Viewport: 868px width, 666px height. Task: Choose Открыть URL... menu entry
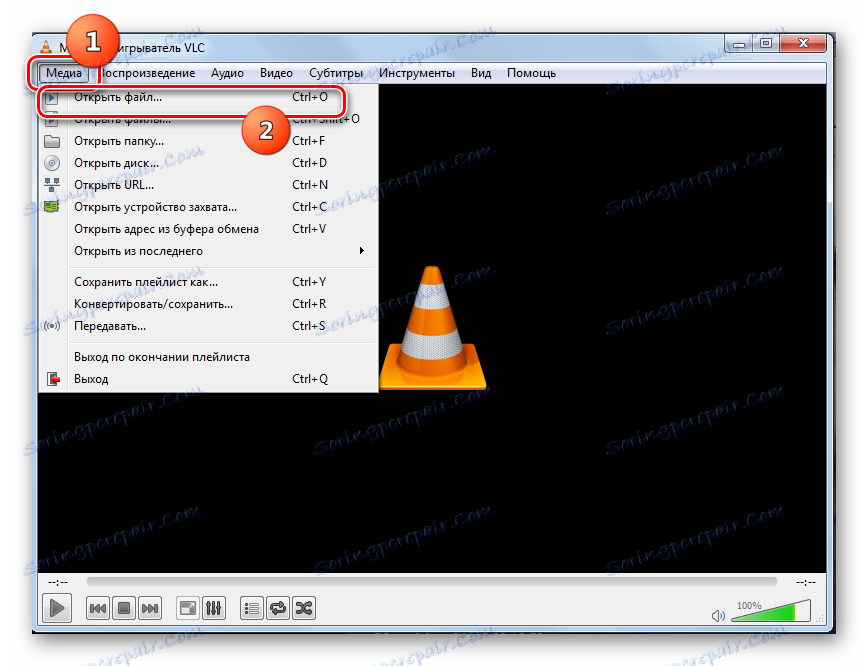coord(209,185)
